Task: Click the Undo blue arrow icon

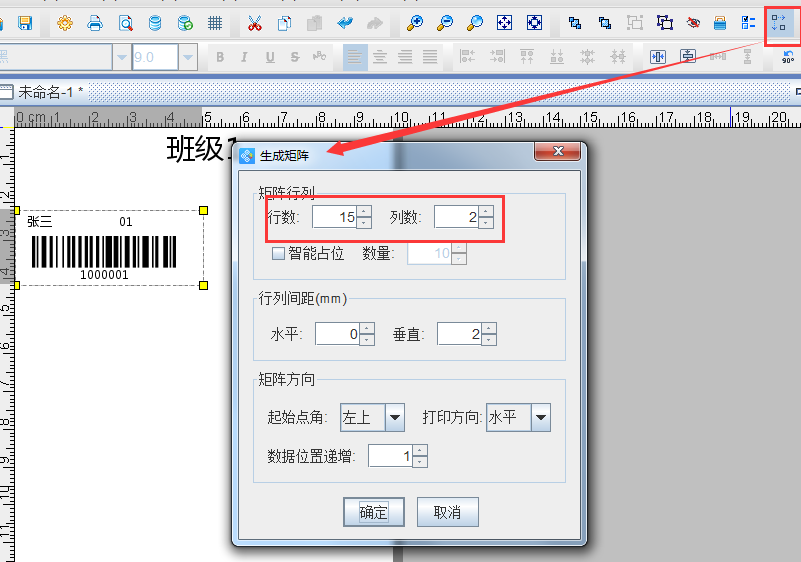Action: click(x=345, y=23)
